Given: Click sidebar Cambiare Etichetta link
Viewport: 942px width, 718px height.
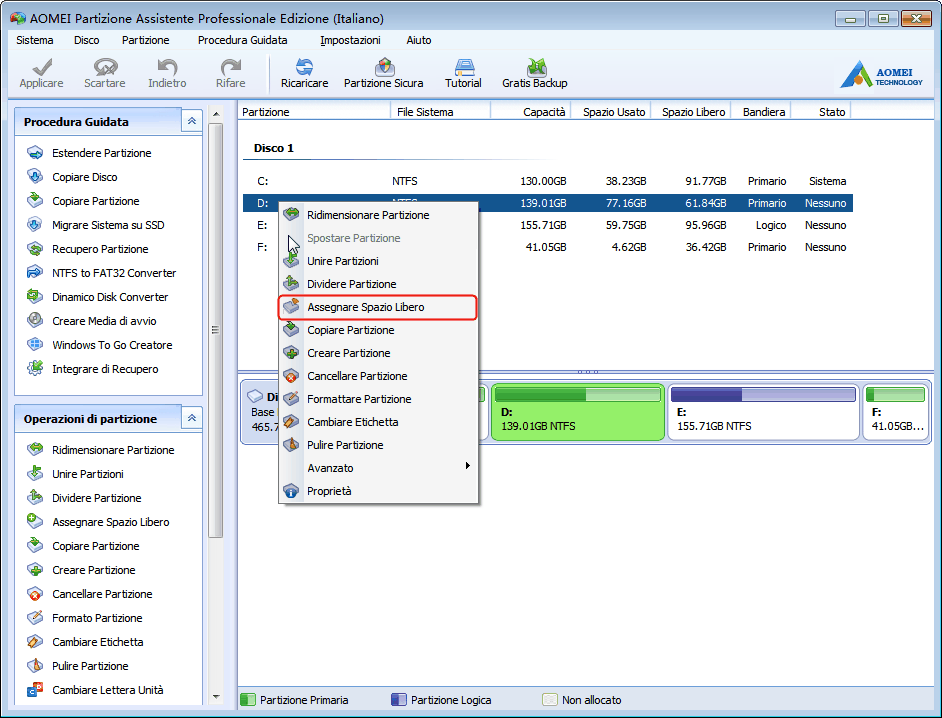Looking at the screenshot, I should coord(97,642).
